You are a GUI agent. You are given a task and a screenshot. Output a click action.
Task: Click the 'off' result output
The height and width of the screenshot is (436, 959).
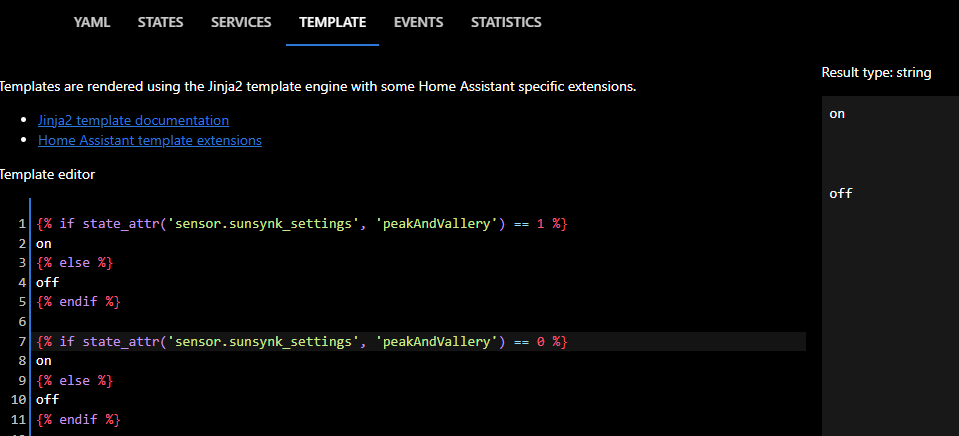(841, 194)
